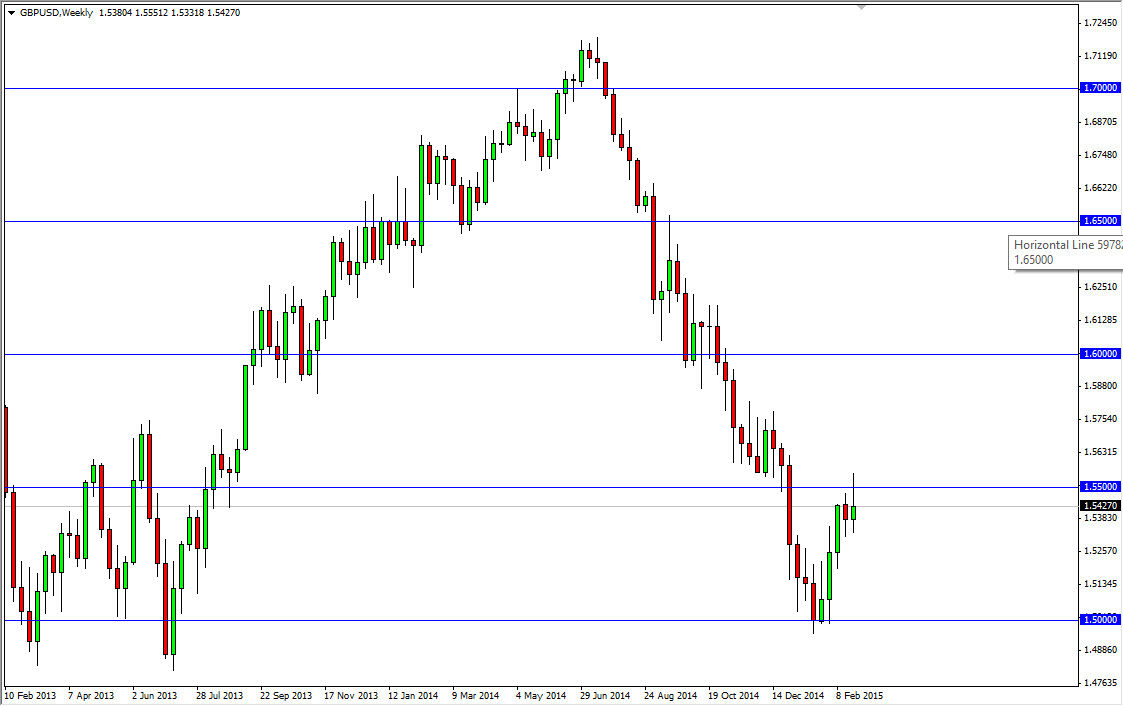
Task: Click the current price tag showing 1.54270
Action: pyautogui.click(x=1102, y=505)
